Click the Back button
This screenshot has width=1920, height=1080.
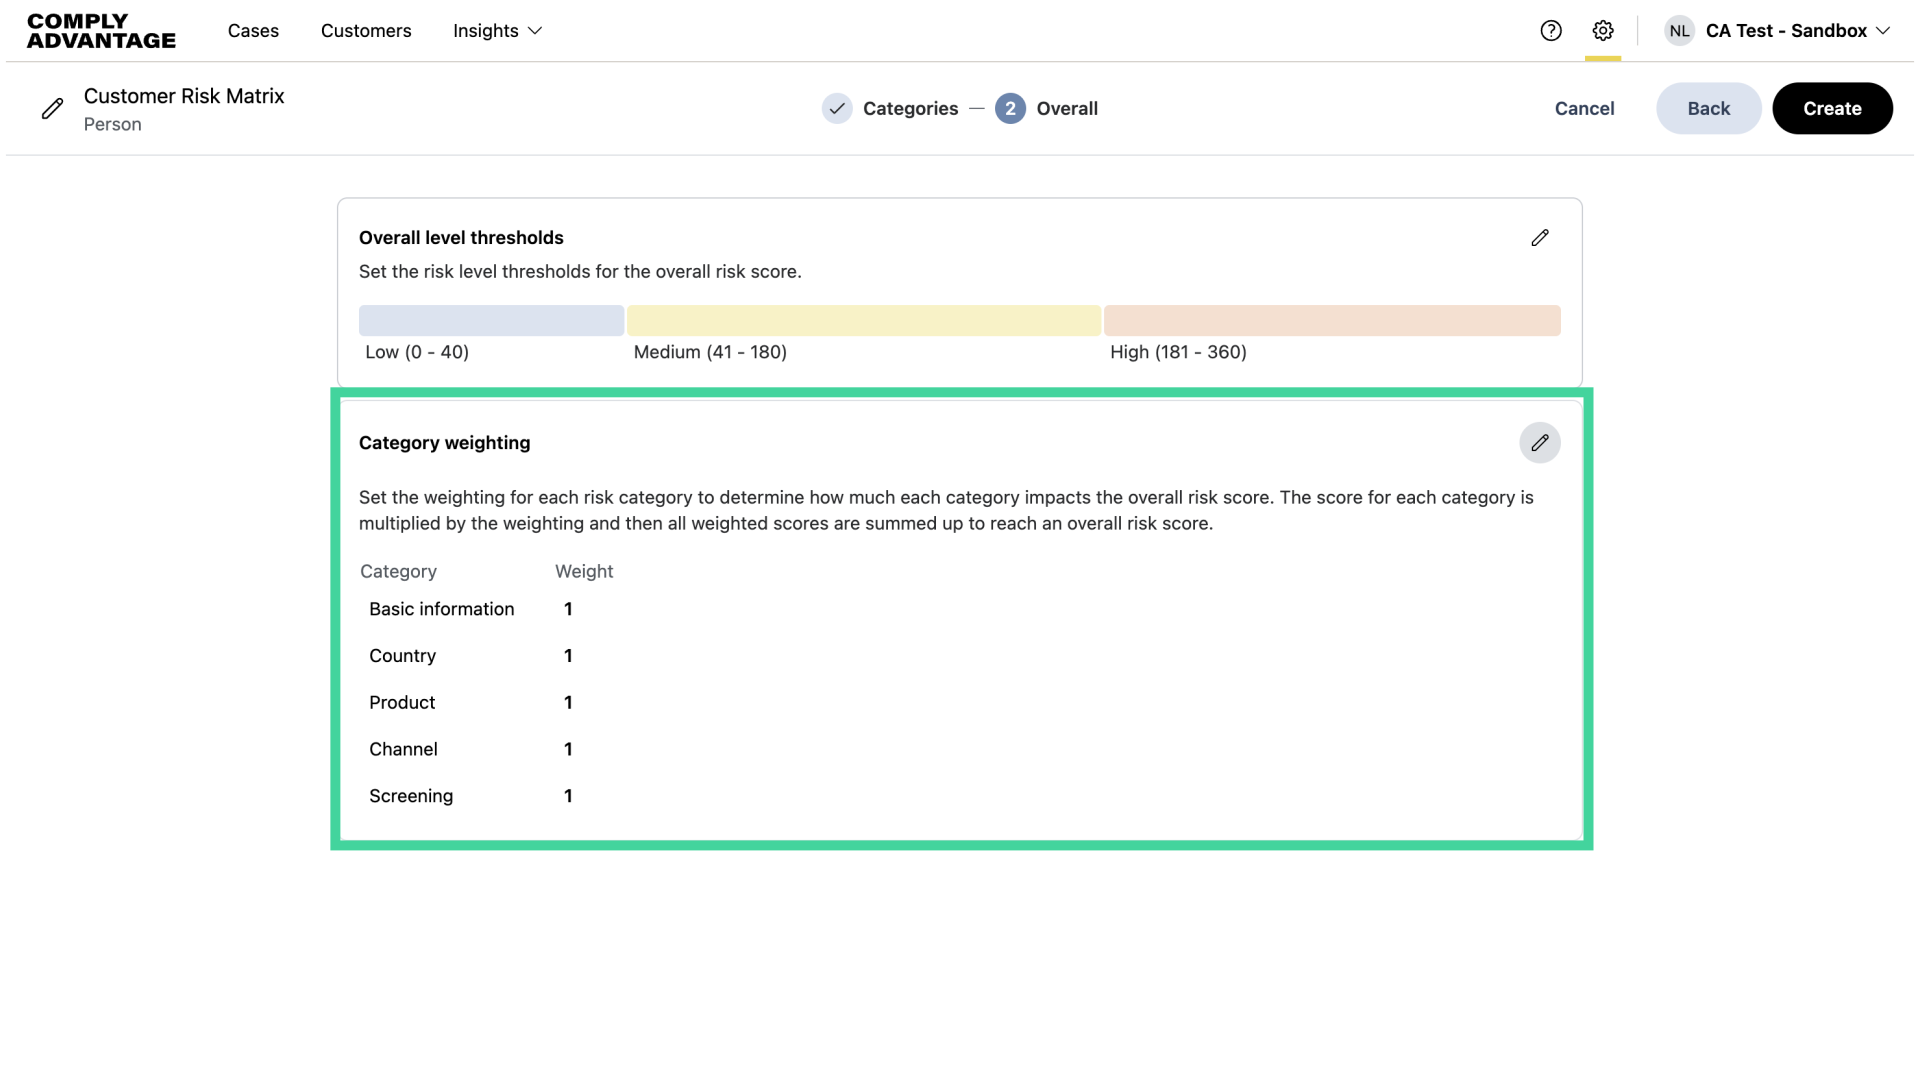[1708, 109]
